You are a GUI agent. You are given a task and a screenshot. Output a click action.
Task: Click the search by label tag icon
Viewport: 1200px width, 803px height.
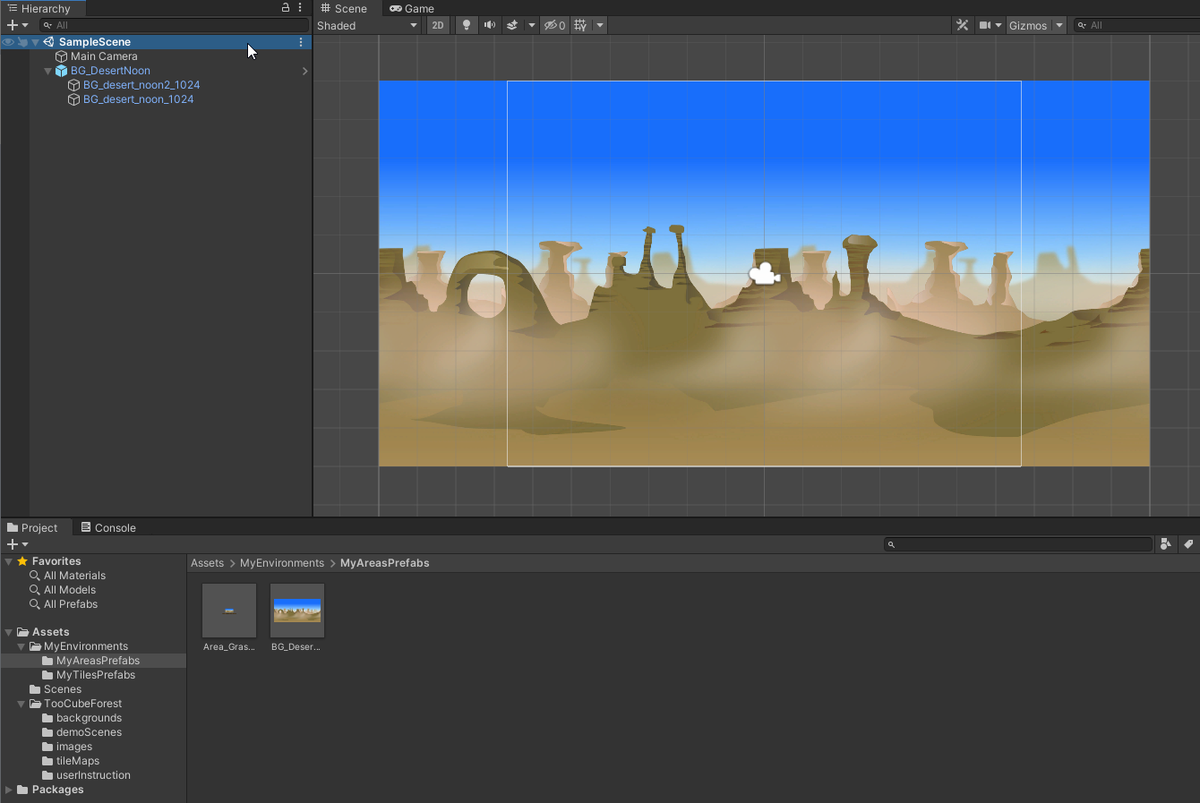pyautogui.click(x=1188, y=544)
